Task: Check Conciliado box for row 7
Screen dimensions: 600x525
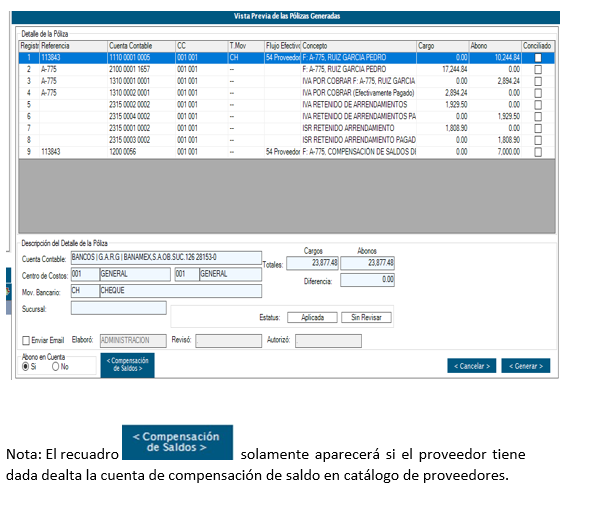Action: pyautogui.click(x=538, y=129)
